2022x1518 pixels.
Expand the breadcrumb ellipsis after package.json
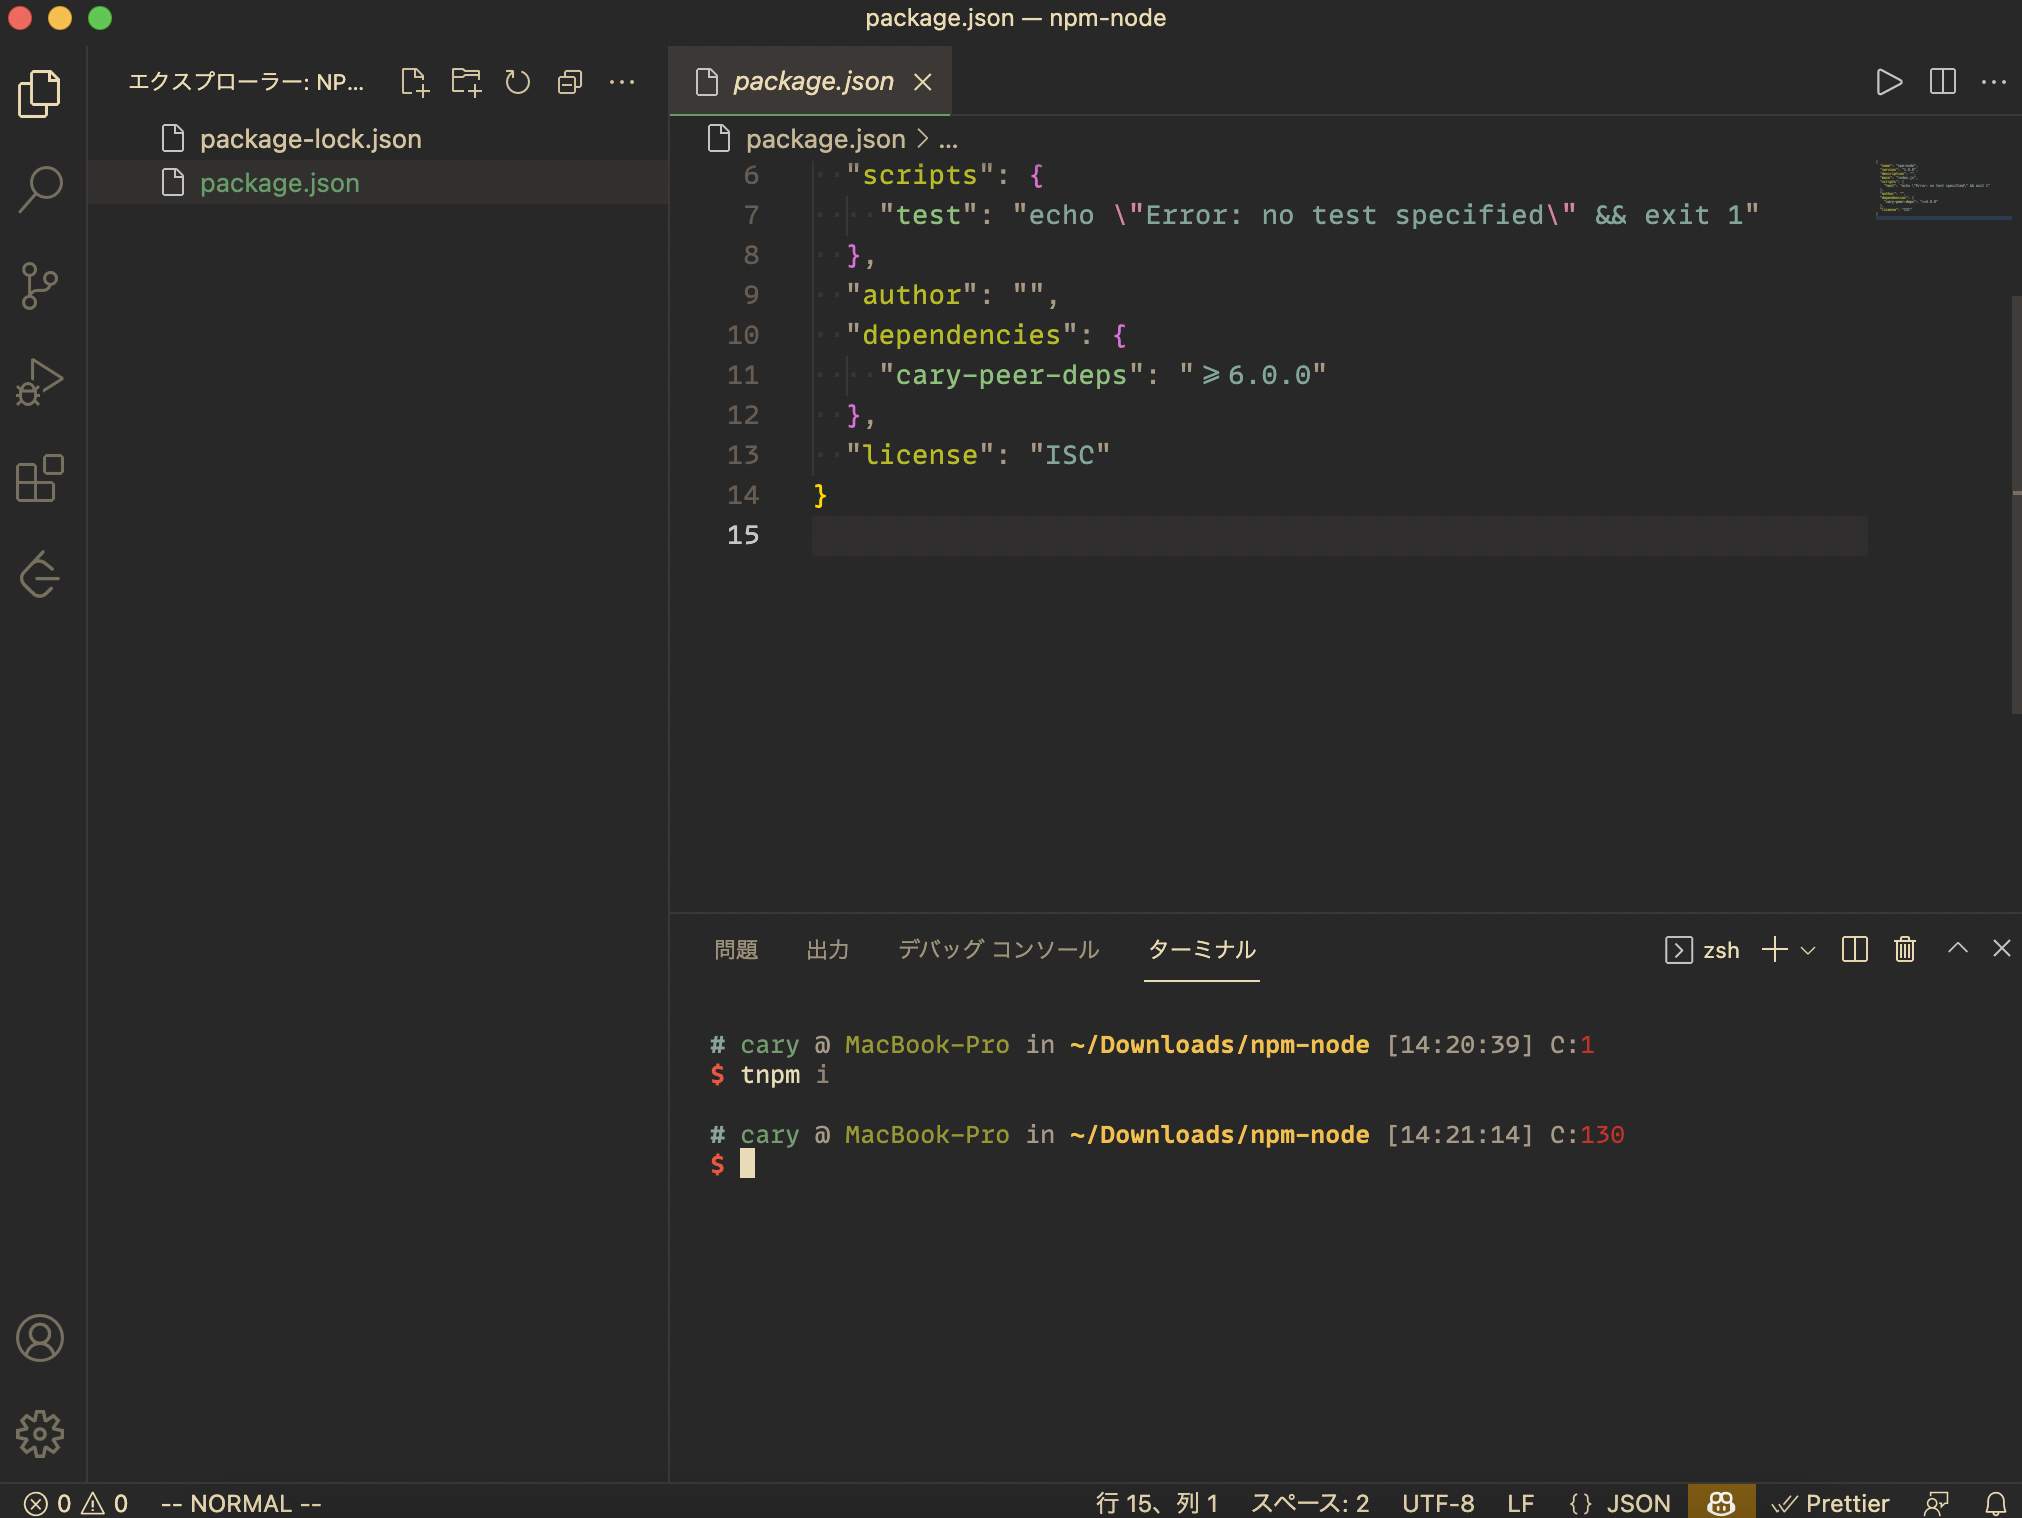point(948,139)
